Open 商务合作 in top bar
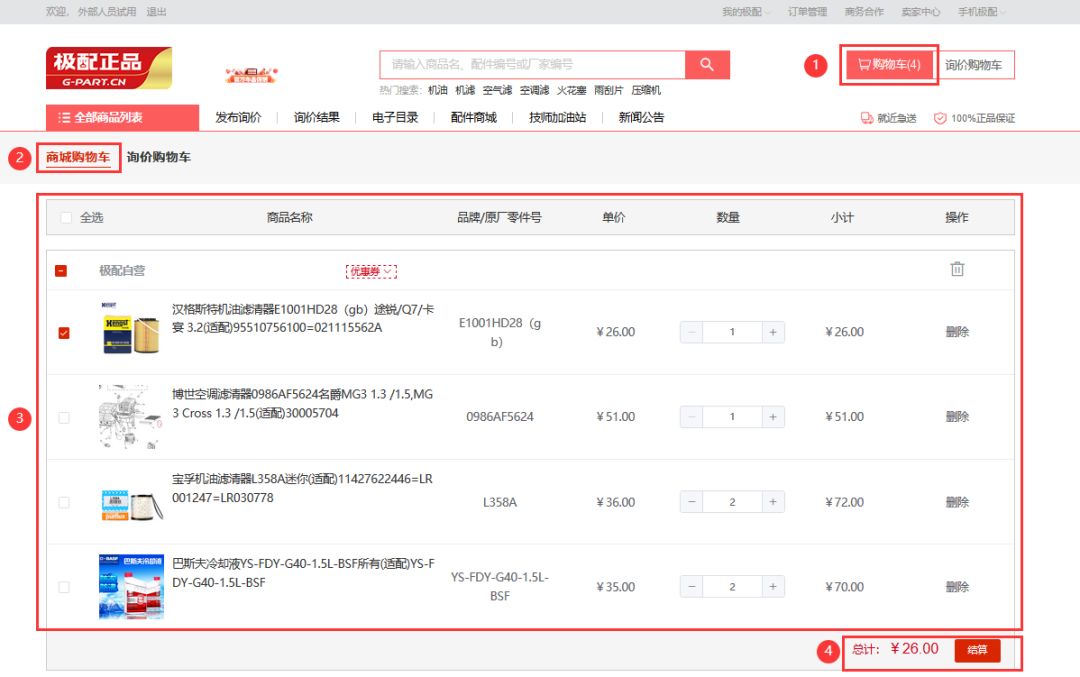The height and width of the screenshot is (677, 1080). [x=864, y=12]
